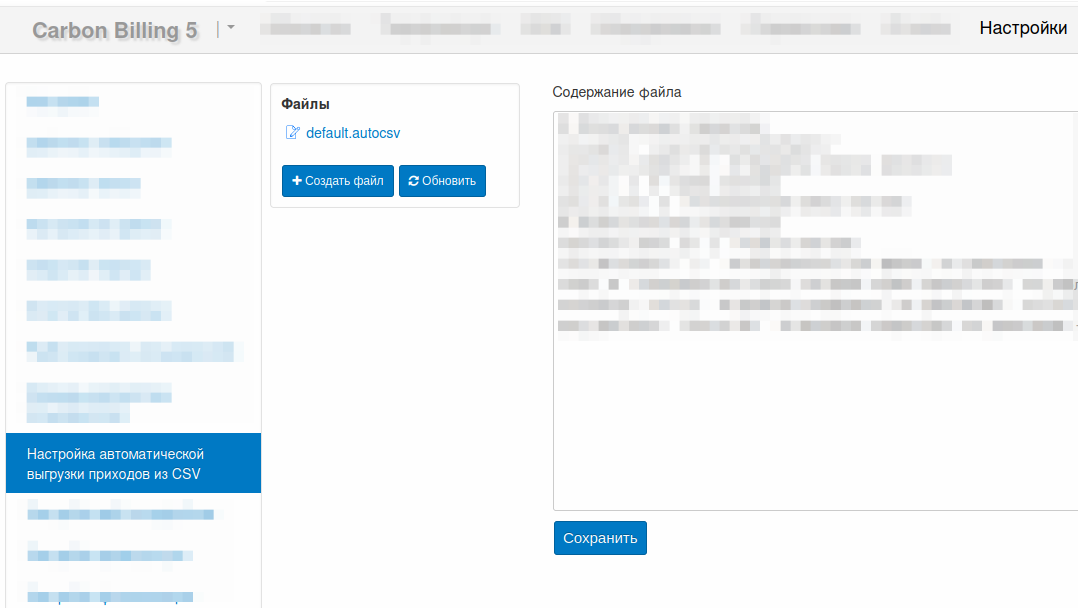The height and width of the screenshot is (608, 1078).
Task: Click the Сохранить button under the editor
Action: point(600,538)
